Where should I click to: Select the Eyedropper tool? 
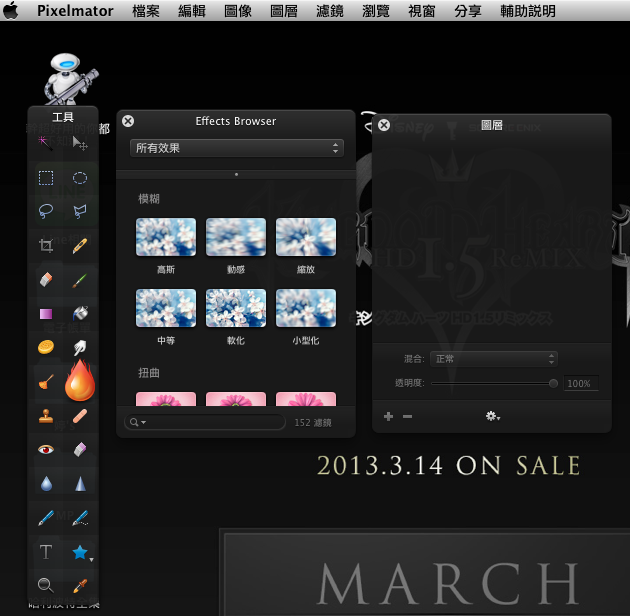coord(80,586)
